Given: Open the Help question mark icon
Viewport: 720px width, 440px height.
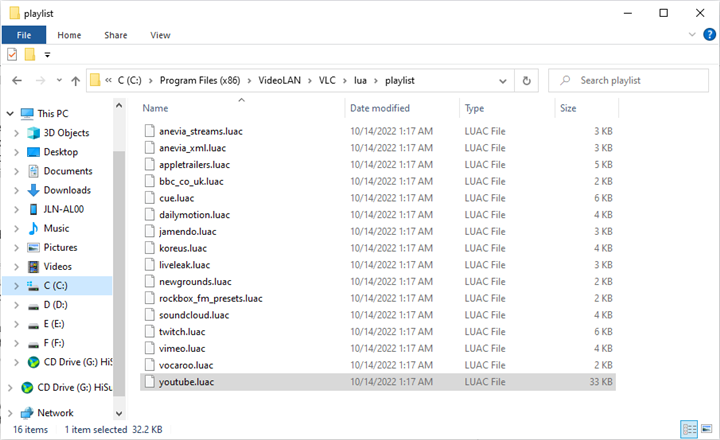Looking at the screenshot, I should pos(711,35).
